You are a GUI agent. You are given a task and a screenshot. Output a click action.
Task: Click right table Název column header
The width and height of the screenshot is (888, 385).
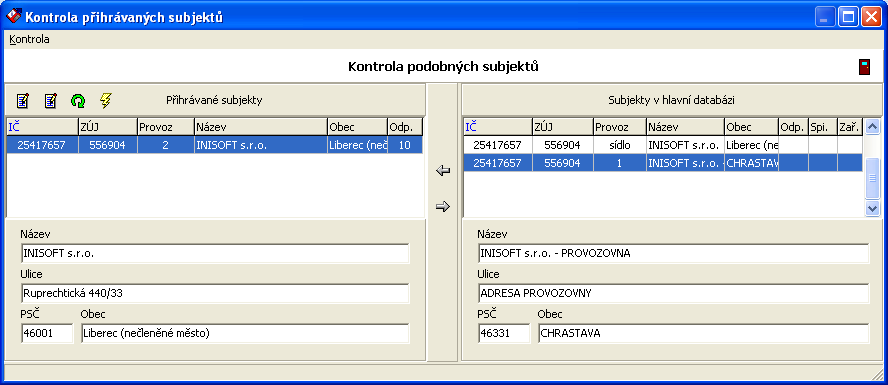685,127
